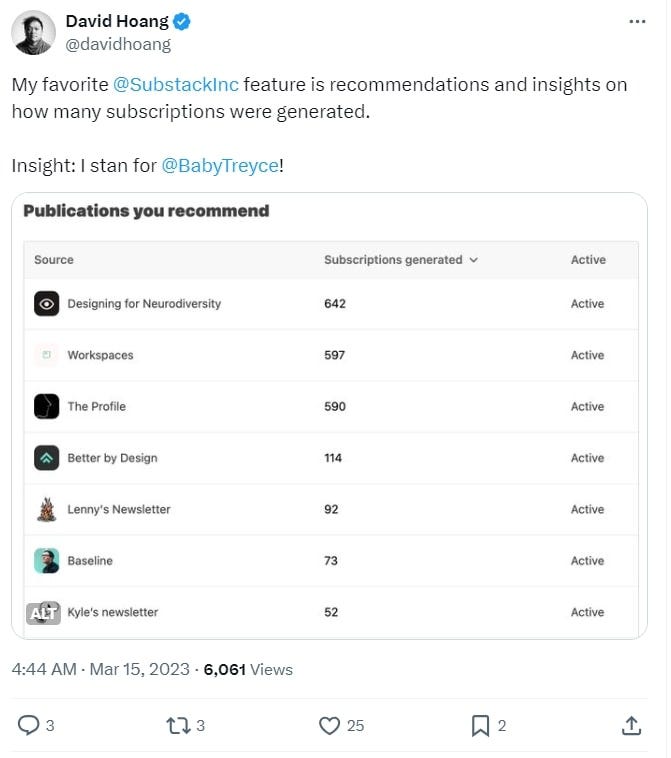Click the @davidhoang handle
Image resolution: width=671 pixels, height=758 pixels.
118,44
